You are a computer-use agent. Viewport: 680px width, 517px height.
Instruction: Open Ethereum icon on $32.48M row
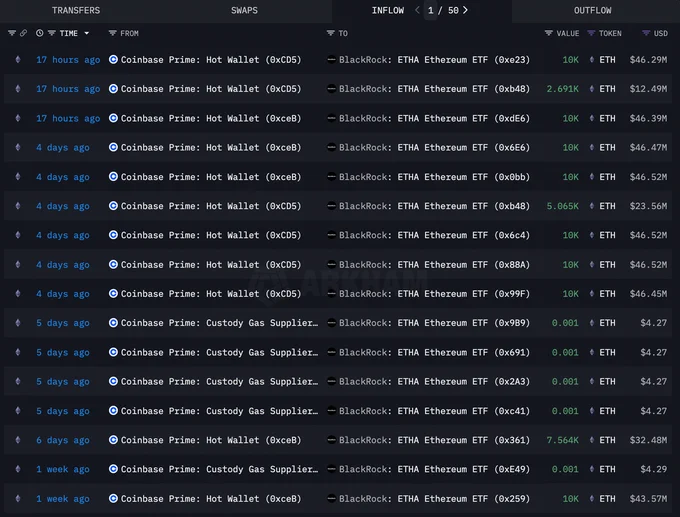coord(18,440)
